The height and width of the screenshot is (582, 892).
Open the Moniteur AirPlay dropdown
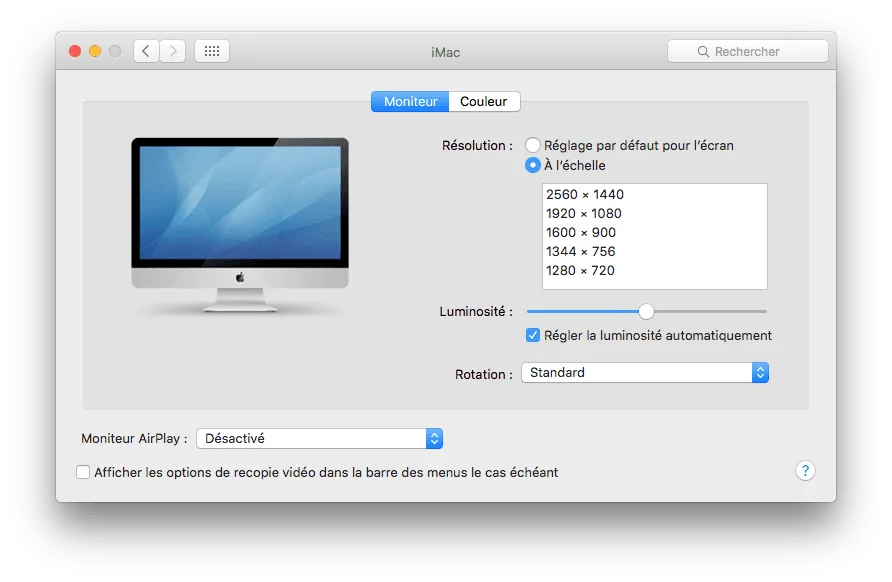(x=318, y=438)
